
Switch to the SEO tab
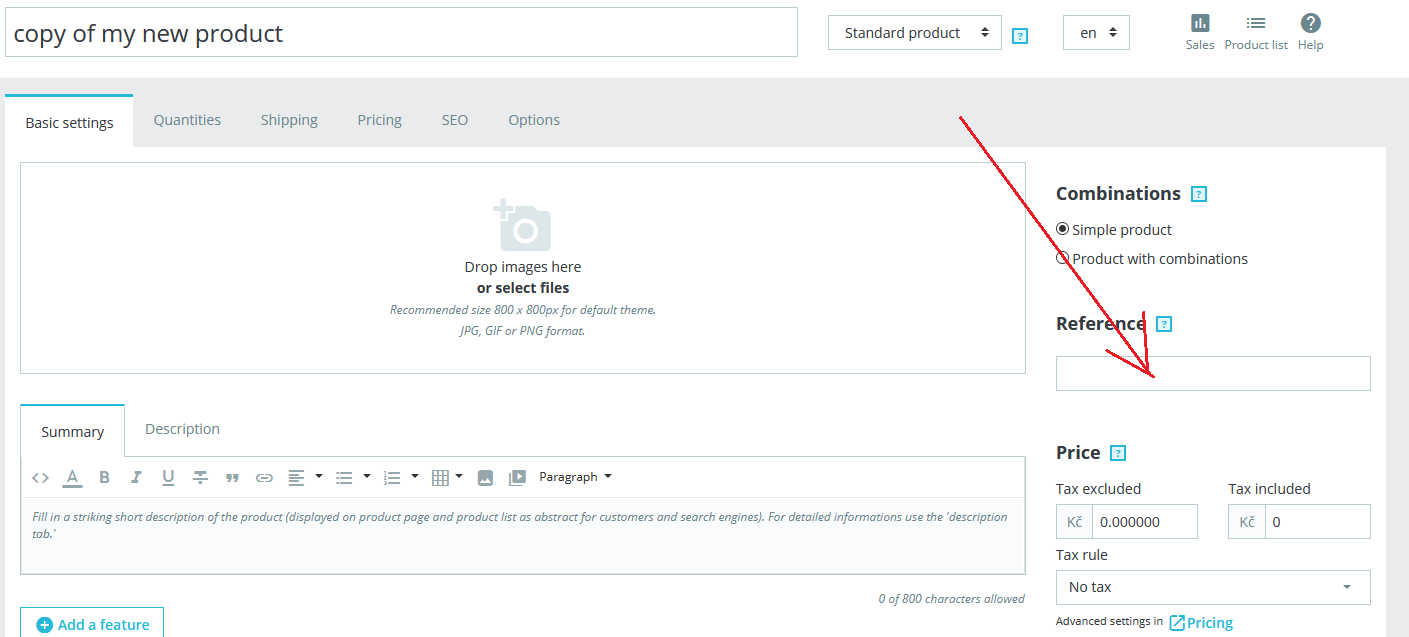click(x=455, y=120)
